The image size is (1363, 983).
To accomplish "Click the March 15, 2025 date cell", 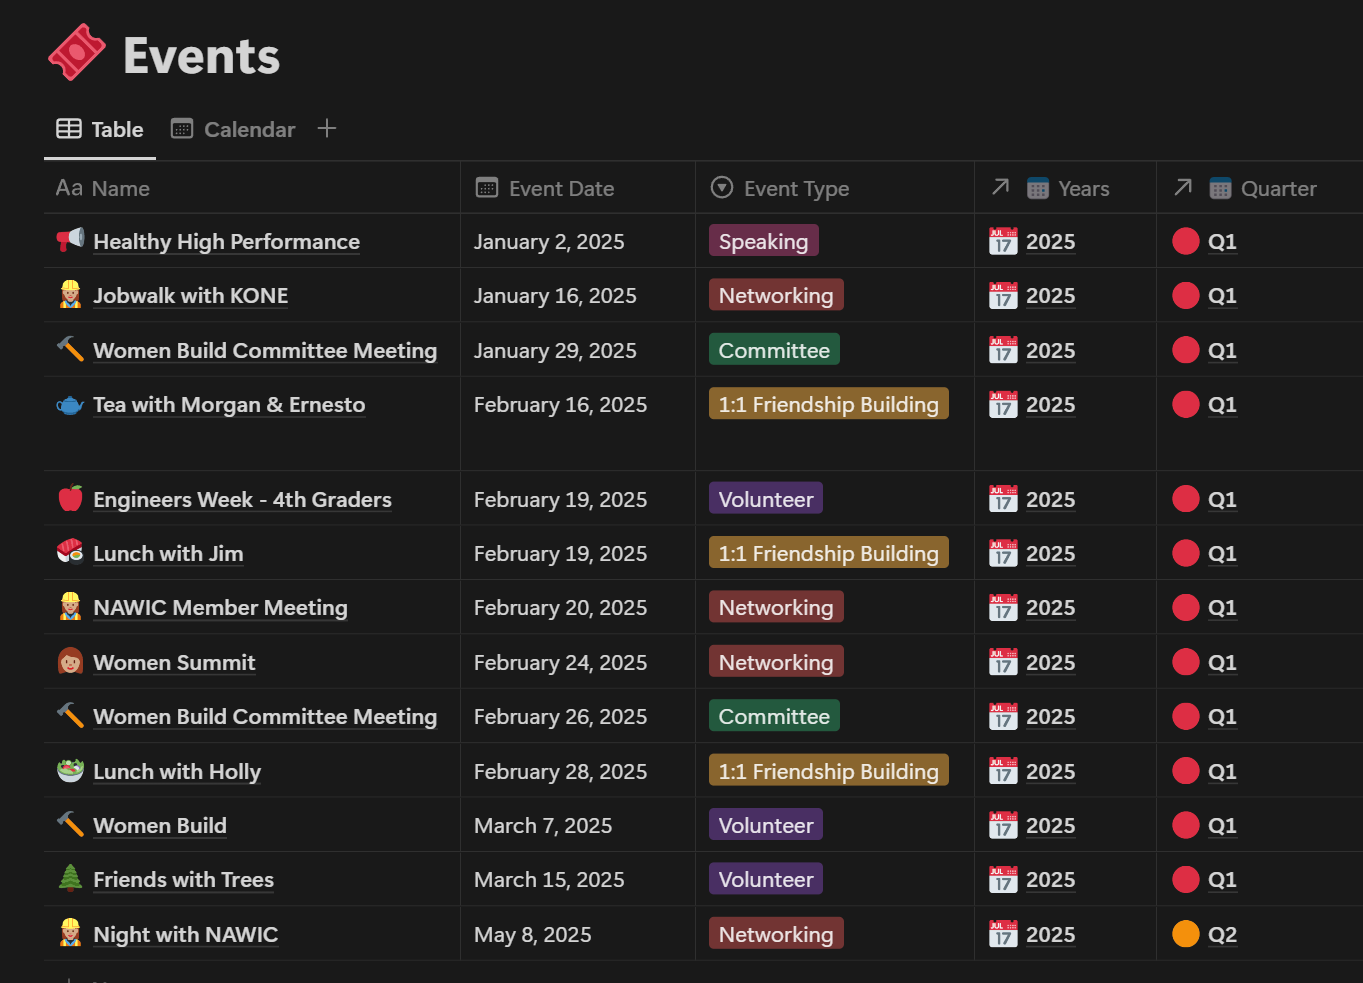I will coord(549,880).
